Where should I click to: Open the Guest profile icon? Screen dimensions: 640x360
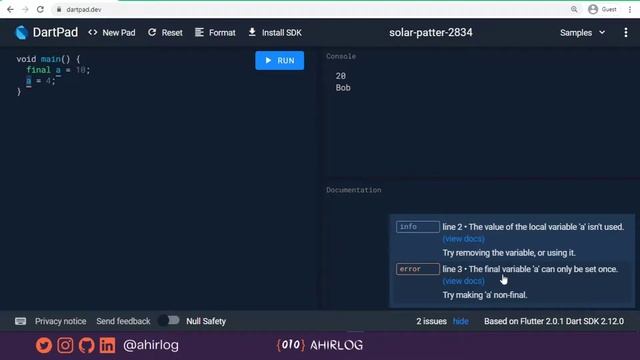point(593,9)
